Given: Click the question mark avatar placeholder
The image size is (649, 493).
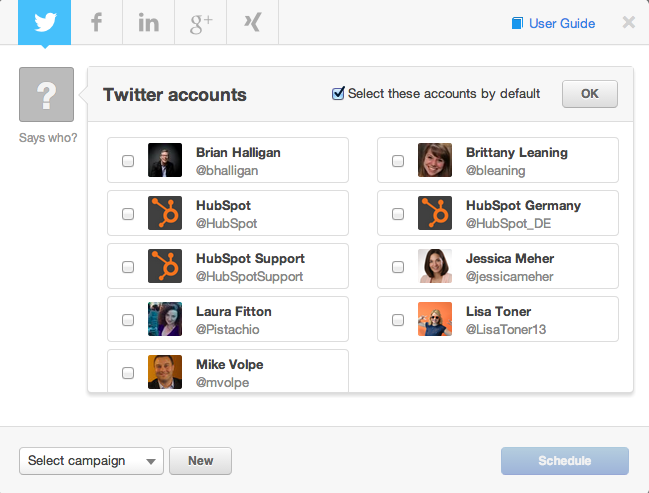Looking at the screenshot, I should coord(46,95).
